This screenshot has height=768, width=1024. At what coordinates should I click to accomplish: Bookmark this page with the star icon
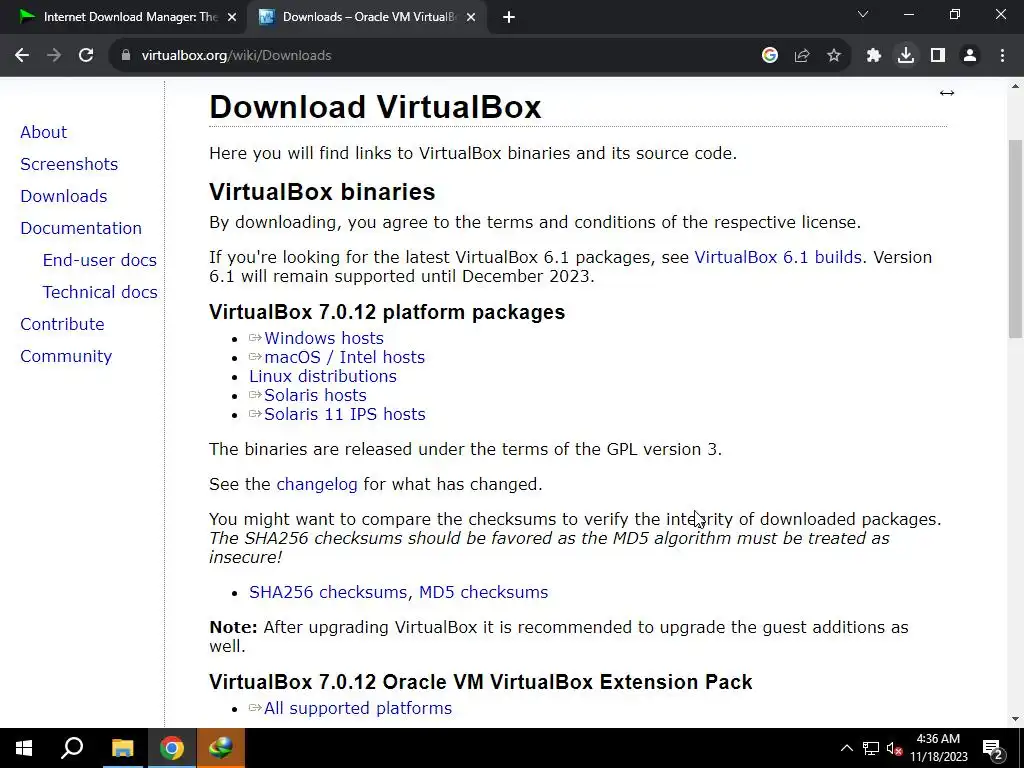tap(834, 56)
